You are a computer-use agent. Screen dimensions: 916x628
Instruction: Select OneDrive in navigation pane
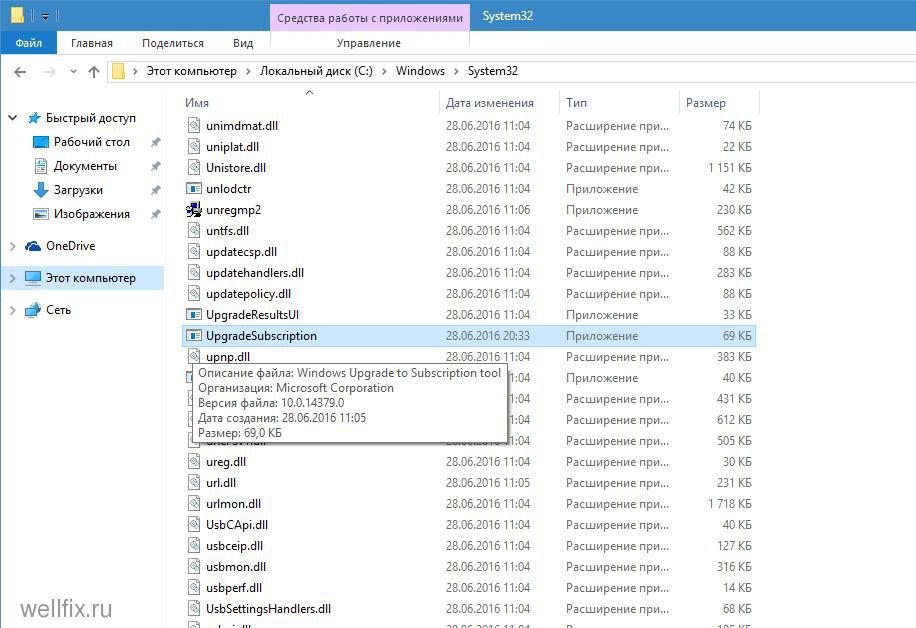[x=71, y=246]
